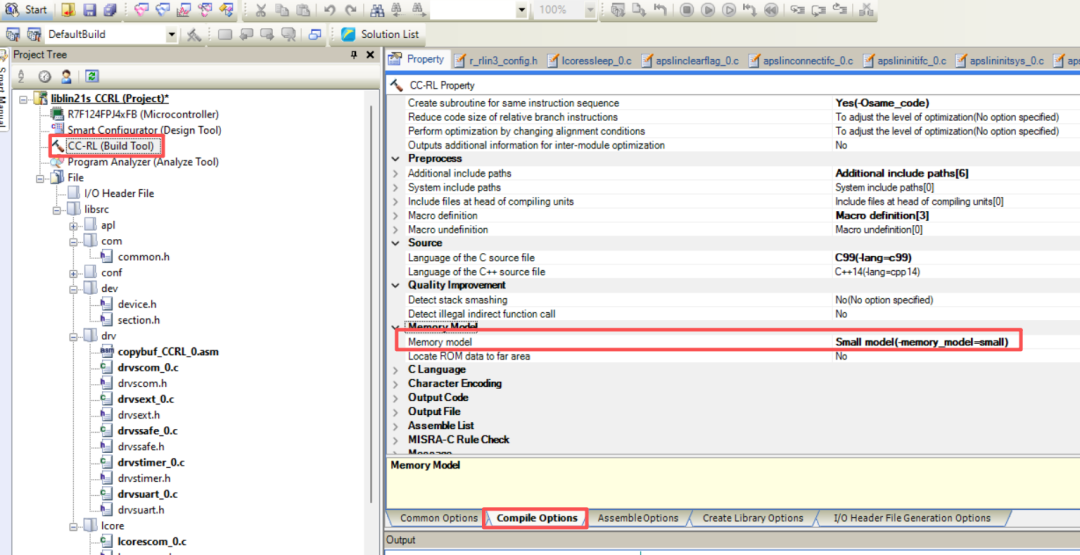Click the Solution List button
The image size is (1080, 555).
381,34
